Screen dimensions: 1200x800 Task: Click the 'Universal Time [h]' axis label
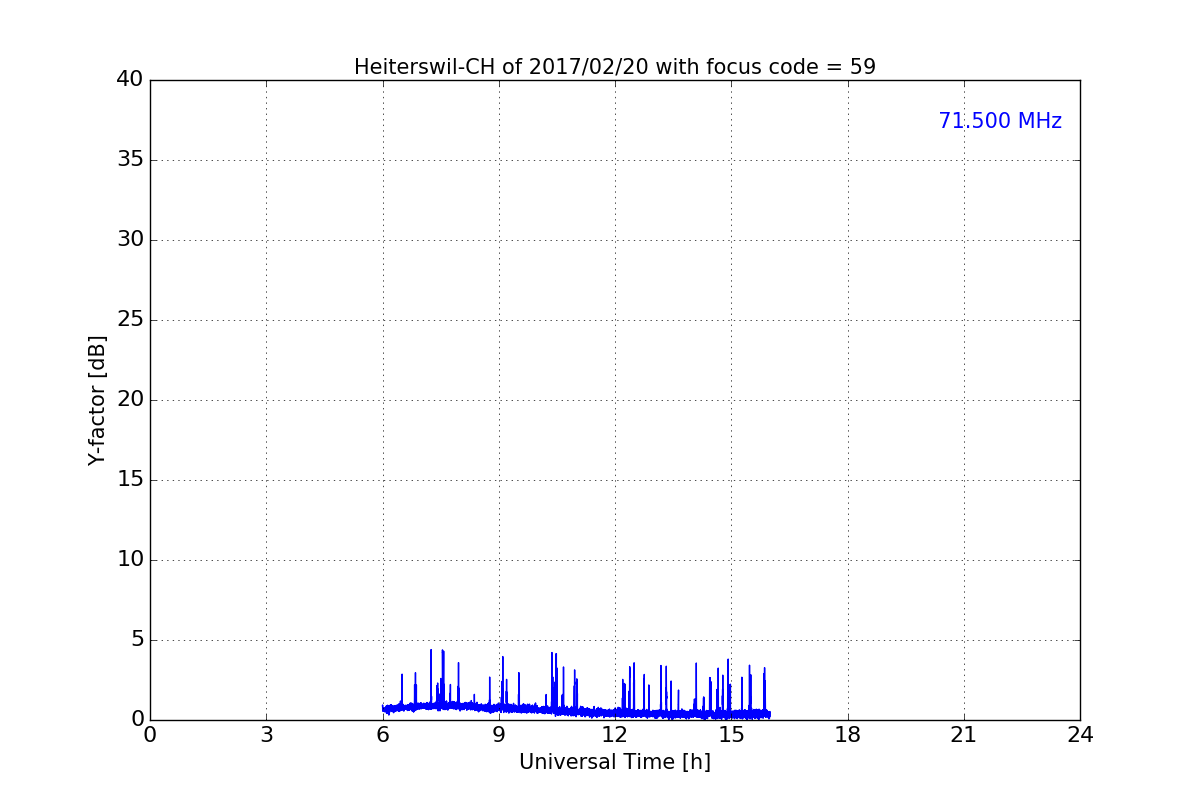point(615,762)
